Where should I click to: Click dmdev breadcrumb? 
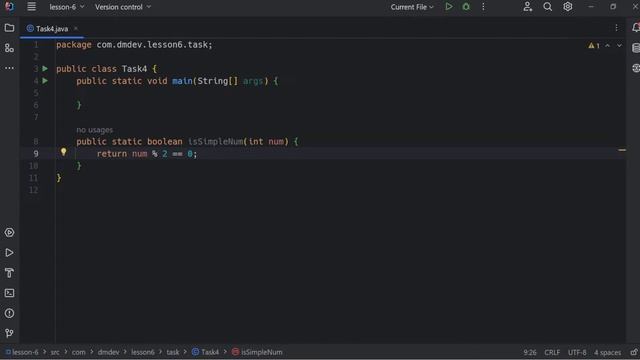point(108,352)
